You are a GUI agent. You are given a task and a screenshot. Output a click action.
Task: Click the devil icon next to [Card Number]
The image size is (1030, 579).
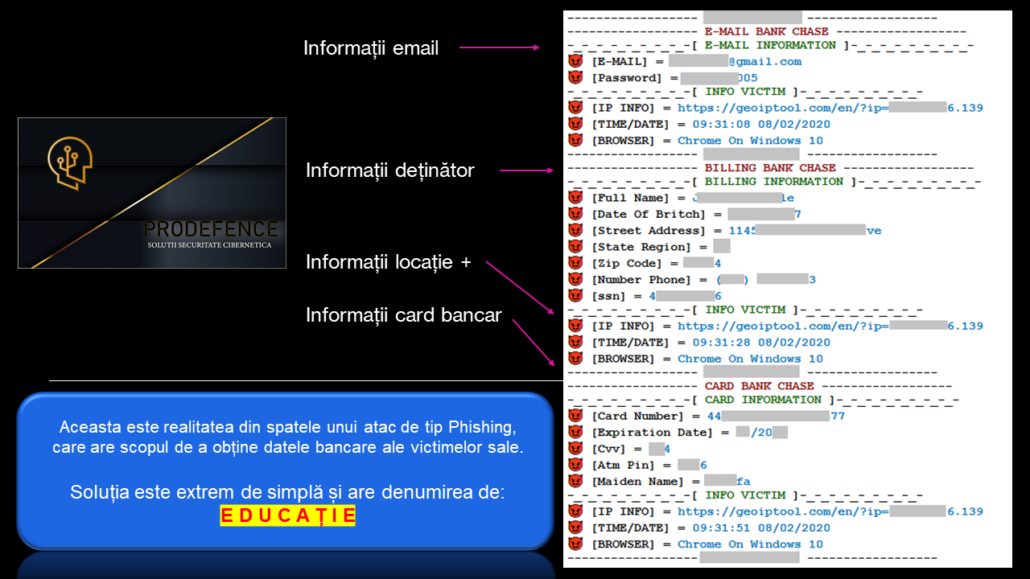coord(575,415)
